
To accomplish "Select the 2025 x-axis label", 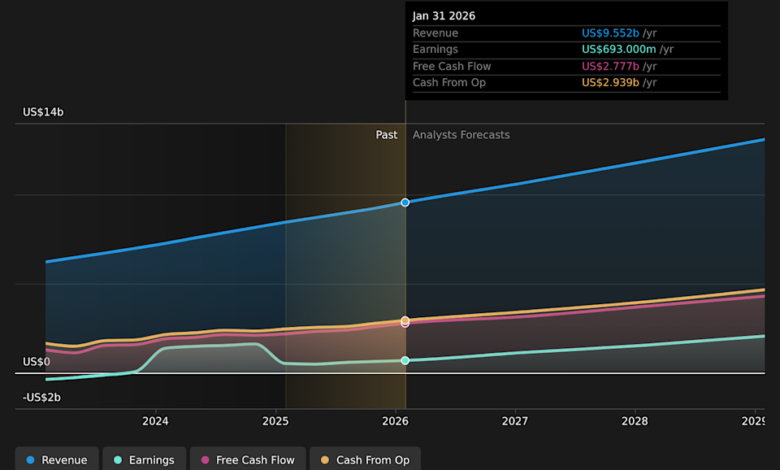I will tap(275, 422).
